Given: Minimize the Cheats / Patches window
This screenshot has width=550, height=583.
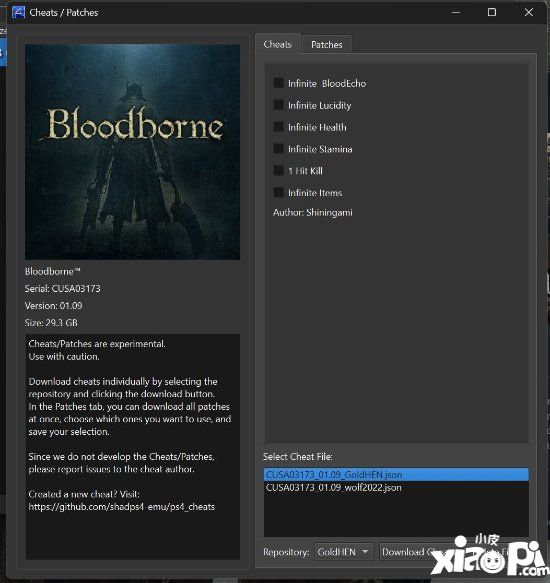Looking at the screenshot, I should tap(456, 12).
